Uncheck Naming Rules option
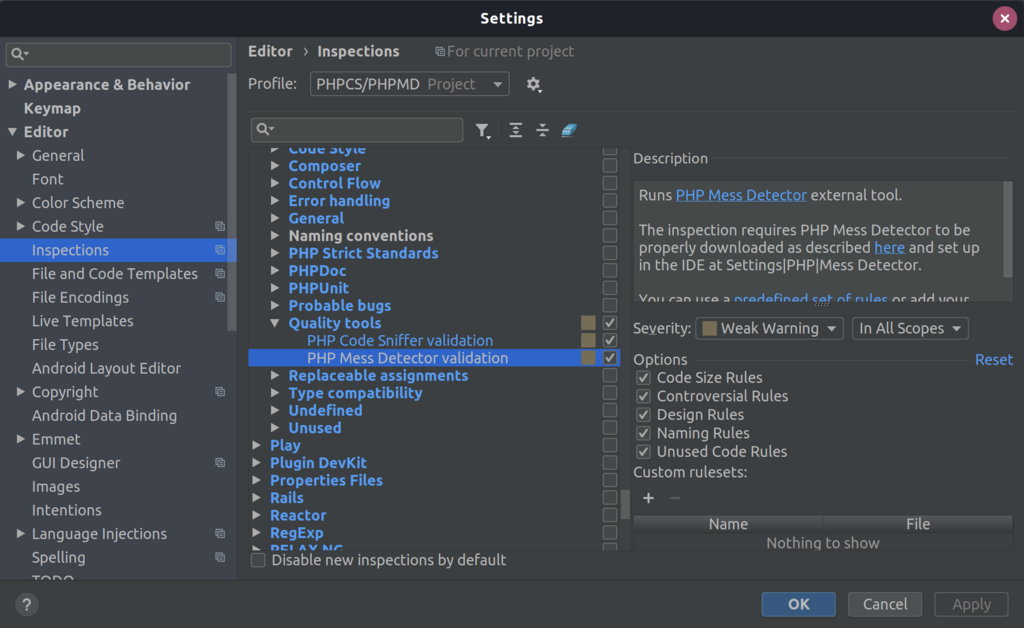Image resolution: width=1024 pixels, height=628 pixels. coord(643,433)
